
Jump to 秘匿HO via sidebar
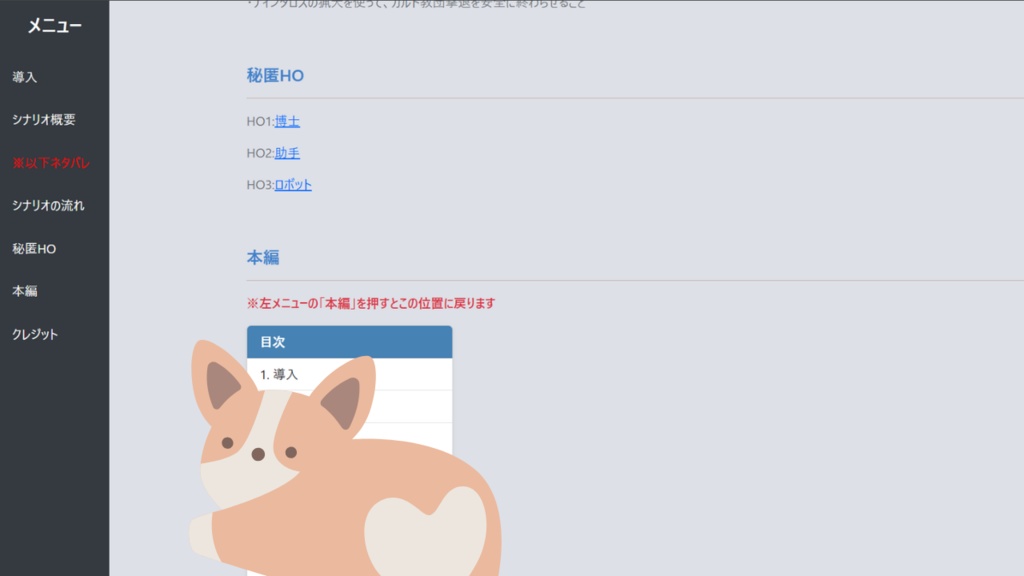pyautogui.click(x=34, y=249)
